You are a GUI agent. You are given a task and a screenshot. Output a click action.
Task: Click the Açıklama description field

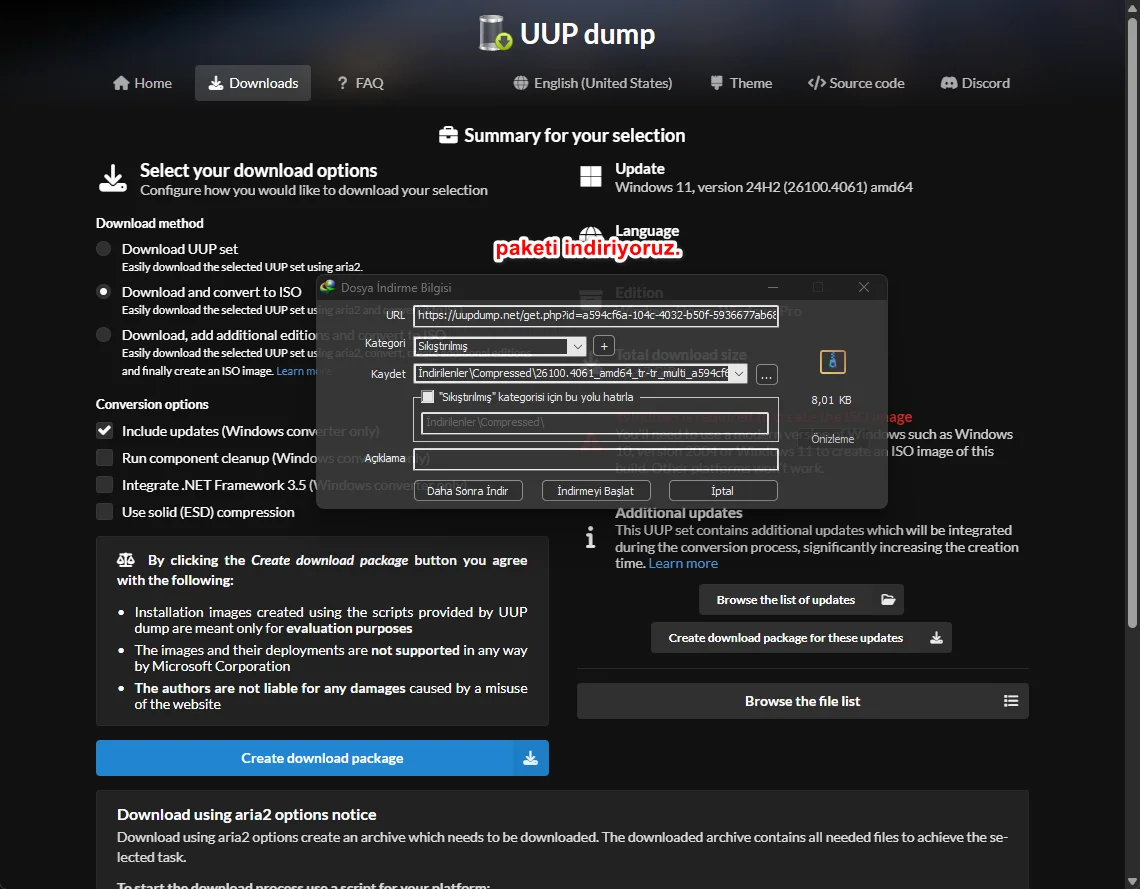pos(595,459)
